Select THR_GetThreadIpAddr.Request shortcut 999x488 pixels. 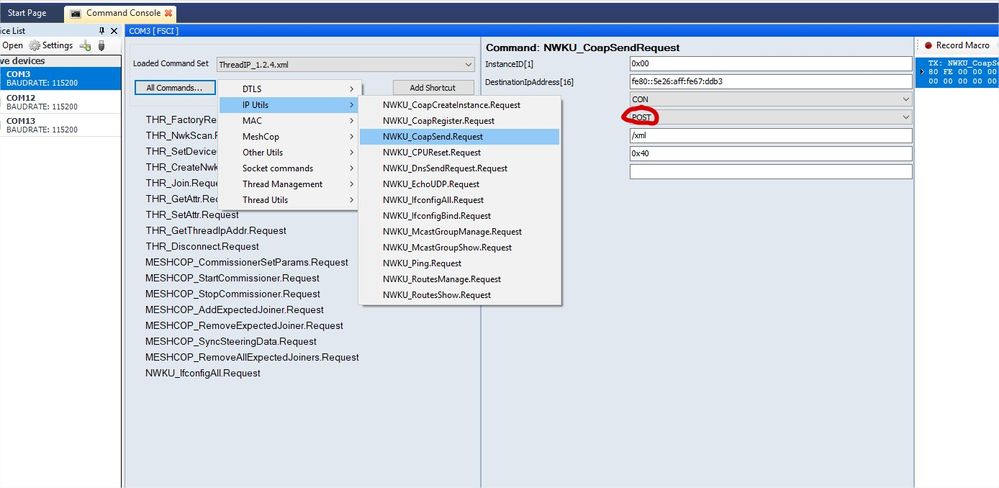[x=215, y=231]
